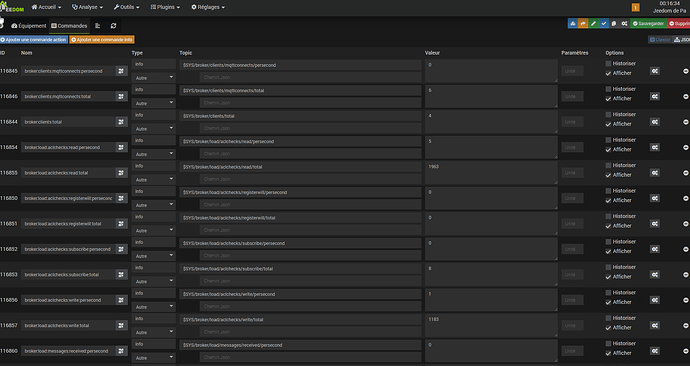690x366 pixels.
Task: Remove command 116855 with minus icon
Action: coord(686,173)
